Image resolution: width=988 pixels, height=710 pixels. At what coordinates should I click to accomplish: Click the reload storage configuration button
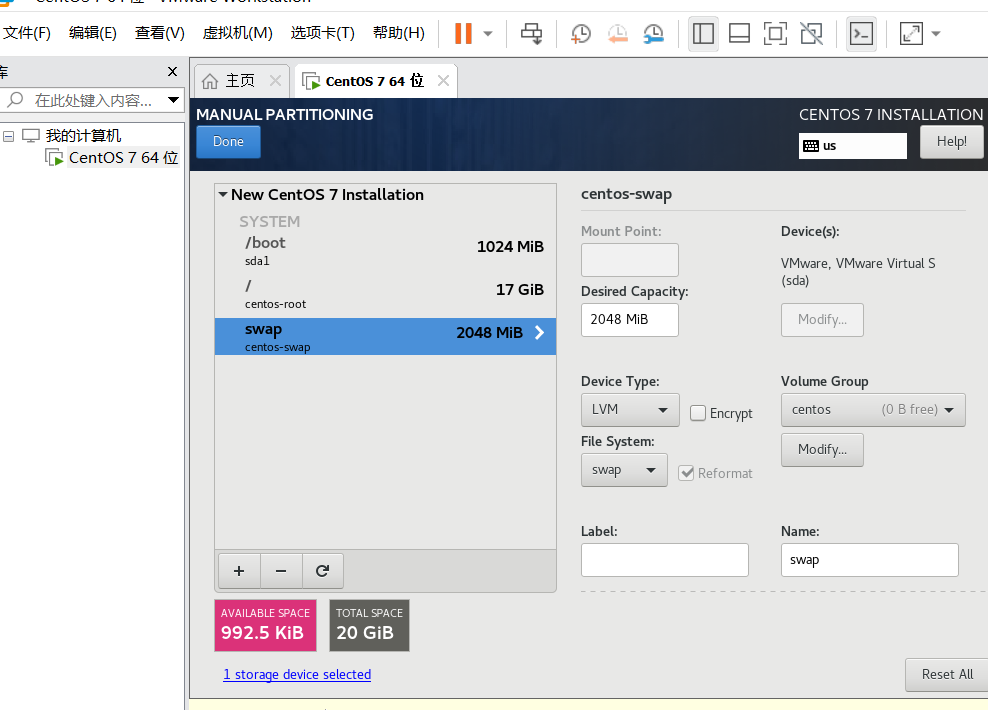323,571
